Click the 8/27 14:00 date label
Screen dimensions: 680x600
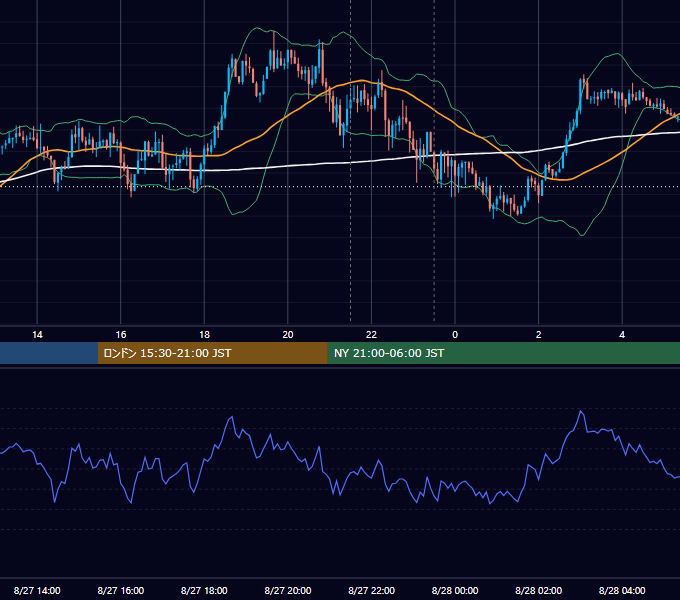pyautogui.click(x=37, y=590)
